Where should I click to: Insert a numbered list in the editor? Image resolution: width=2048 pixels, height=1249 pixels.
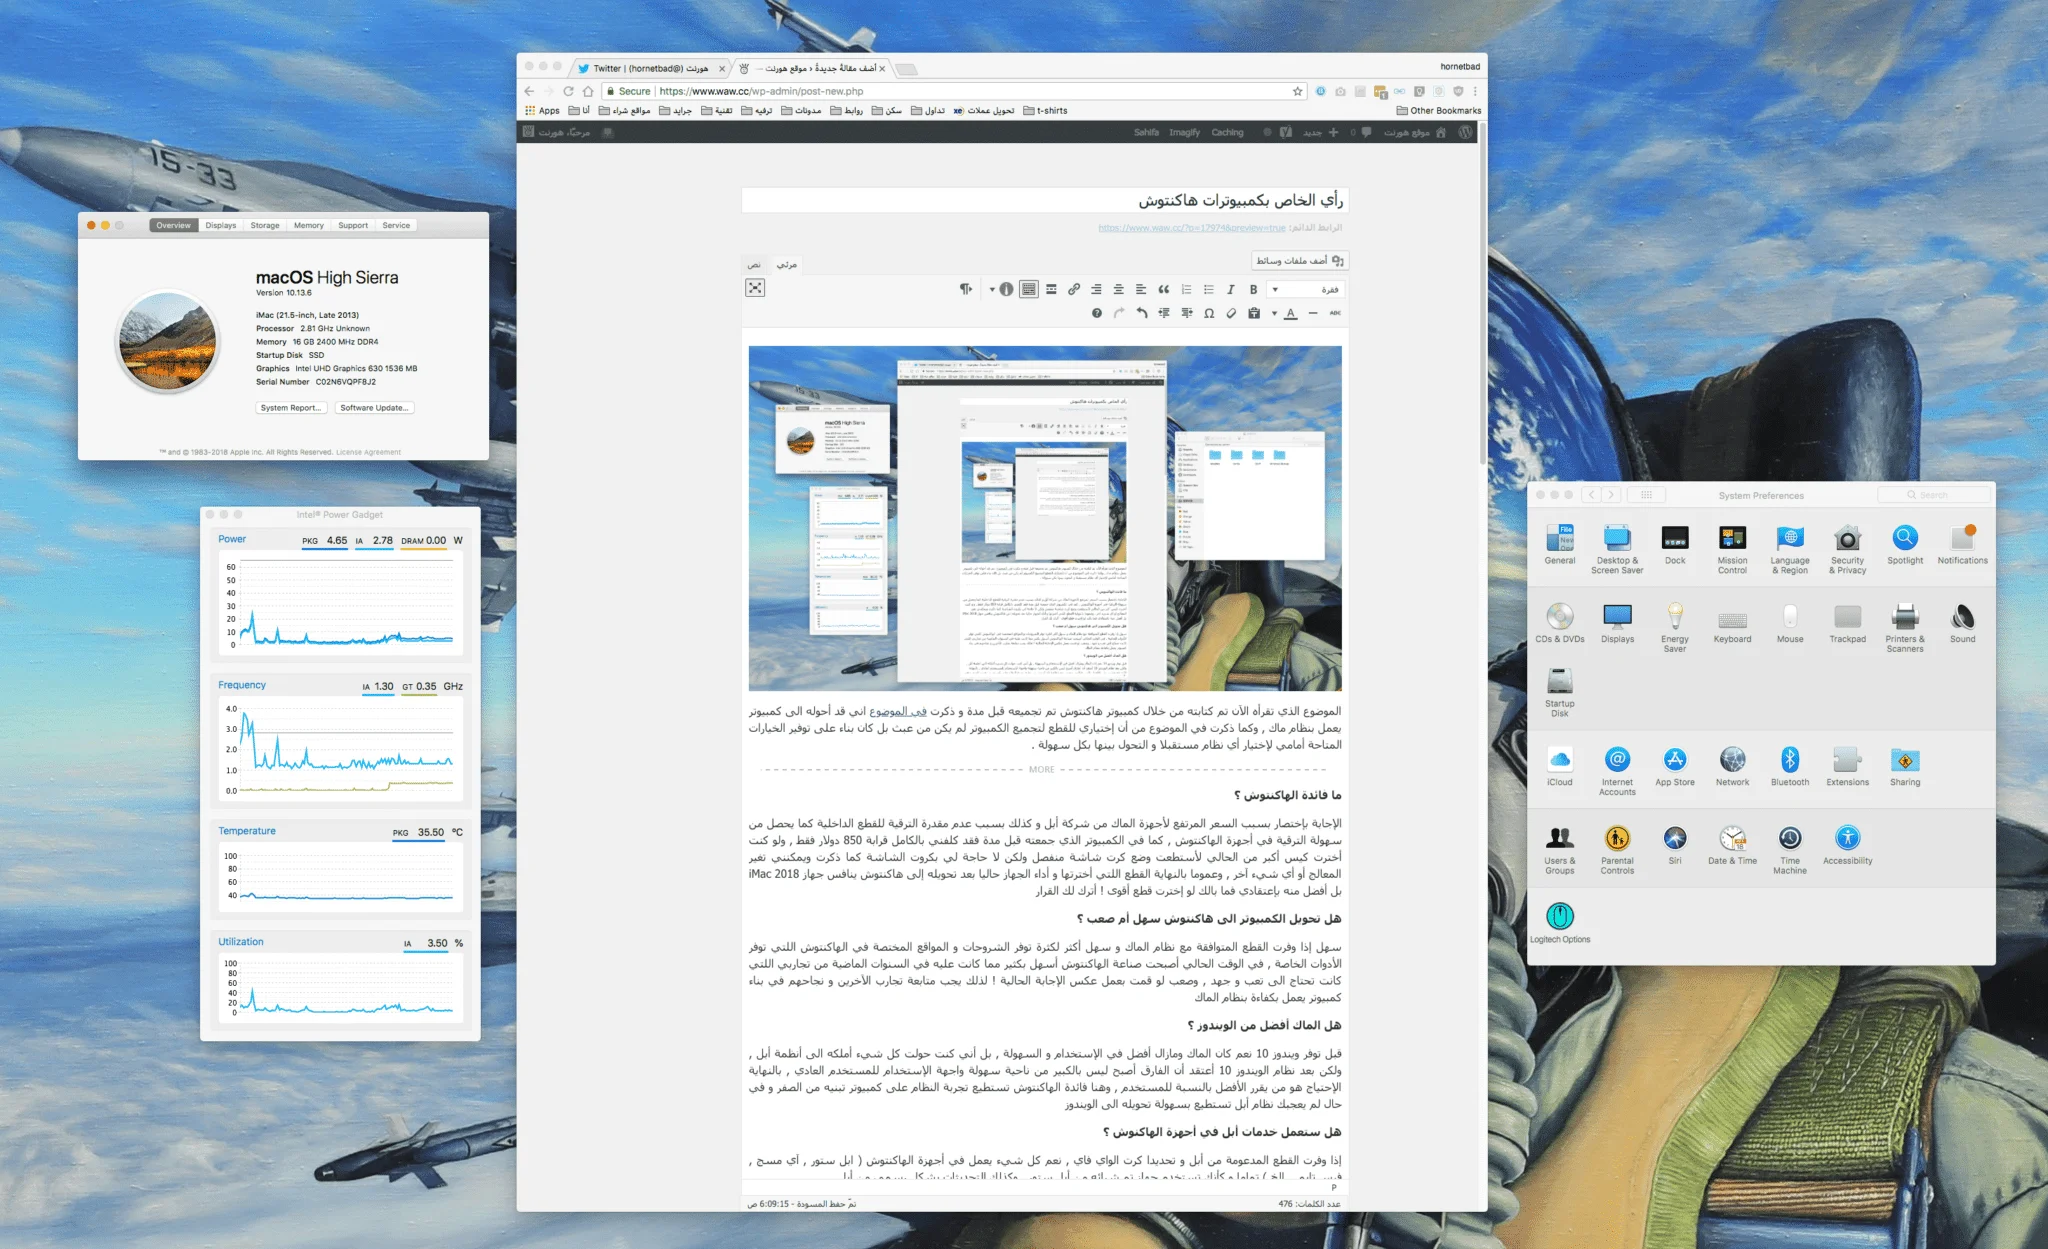1186,289
